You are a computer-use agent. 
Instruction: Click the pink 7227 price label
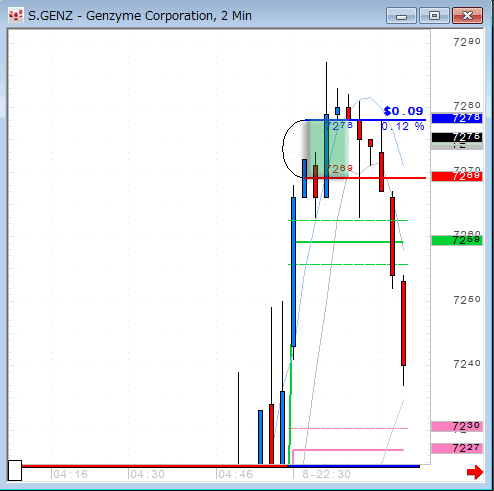(x=457, y=448)
